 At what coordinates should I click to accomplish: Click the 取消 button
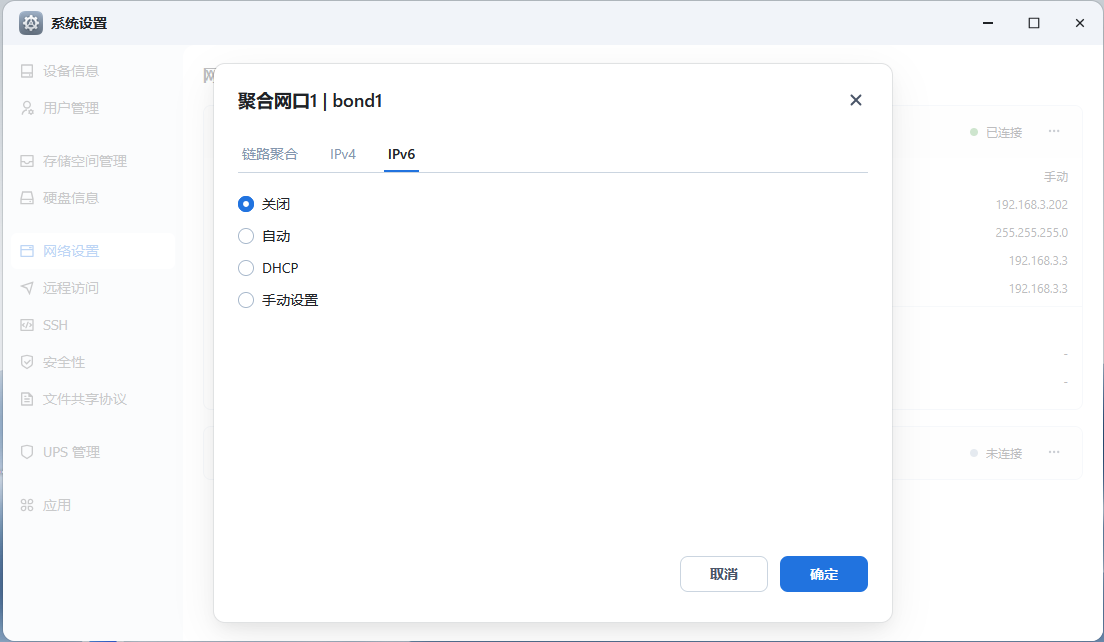click(x=724, y=574)
